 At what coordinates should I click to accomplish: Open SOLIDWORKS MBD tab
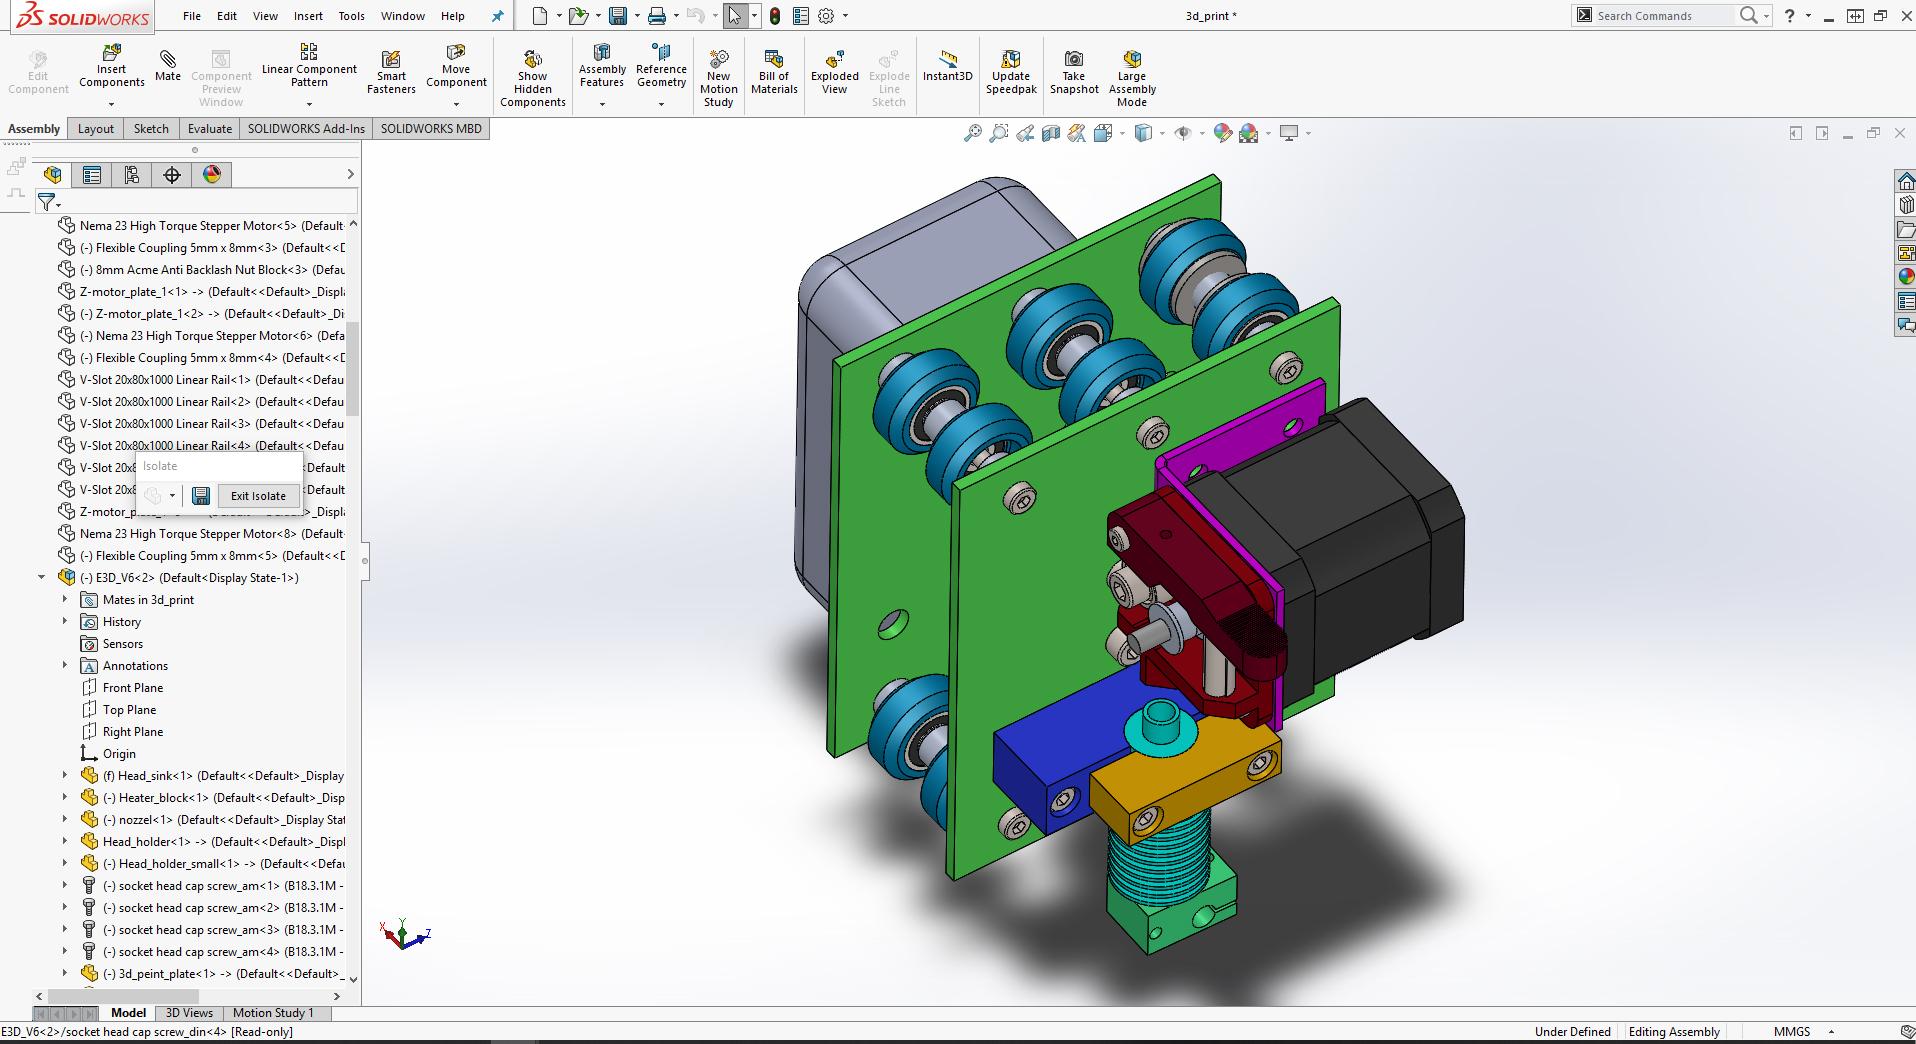point(431,128)
